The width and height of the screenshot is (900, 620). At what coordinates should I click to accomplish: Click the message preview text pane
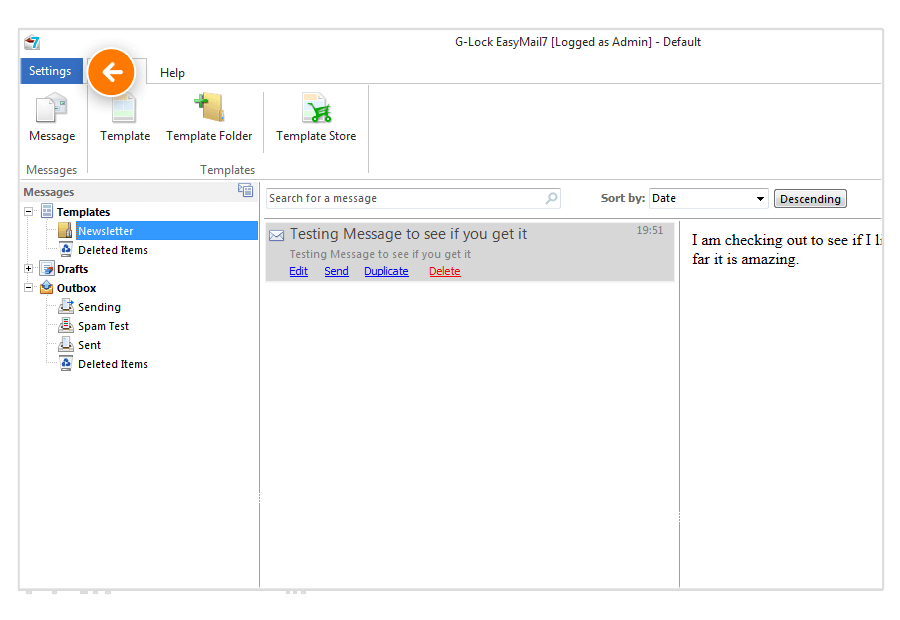pyautogui.click(x=782, y=402)
